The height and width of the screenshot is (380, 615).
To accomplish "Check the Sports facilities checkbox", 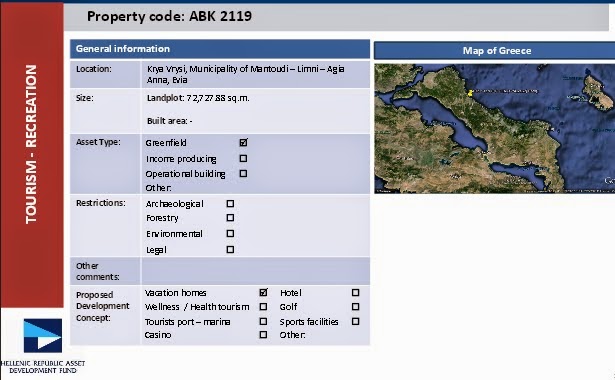I will tap(355, 321).
